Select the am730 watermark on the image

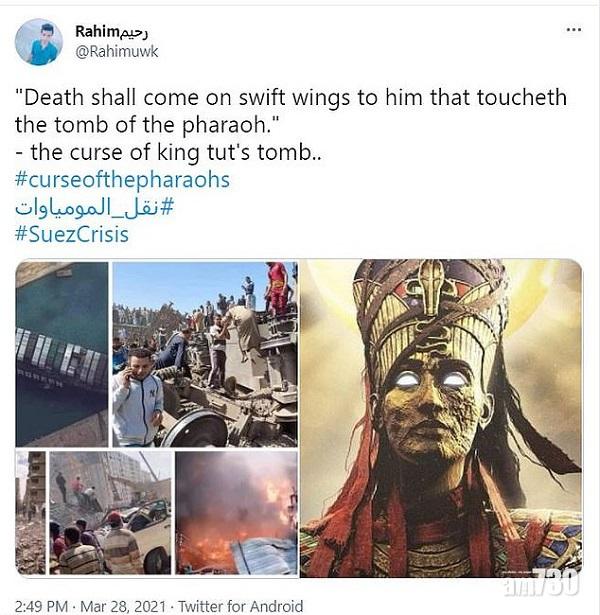tap(541, 582)
